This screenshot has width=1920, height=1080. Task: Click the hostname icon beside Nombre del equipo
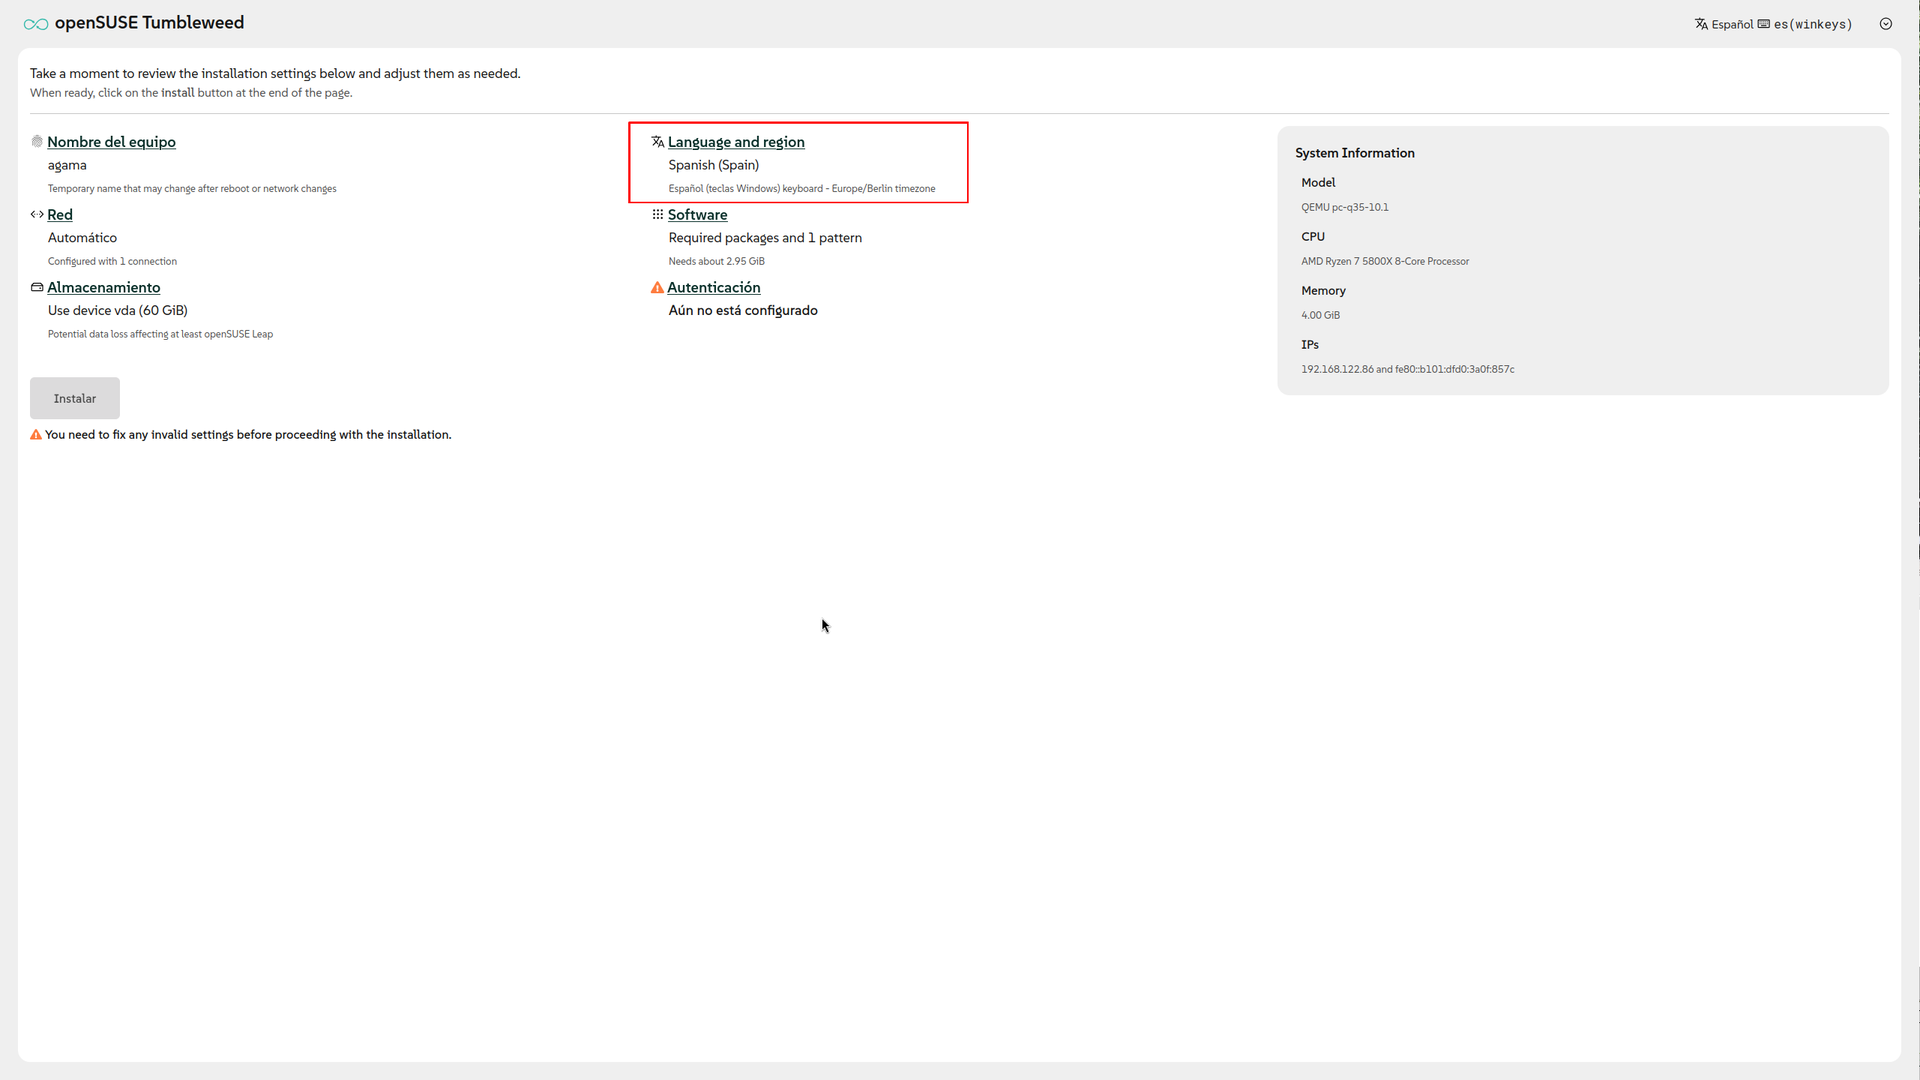point(37,142)
